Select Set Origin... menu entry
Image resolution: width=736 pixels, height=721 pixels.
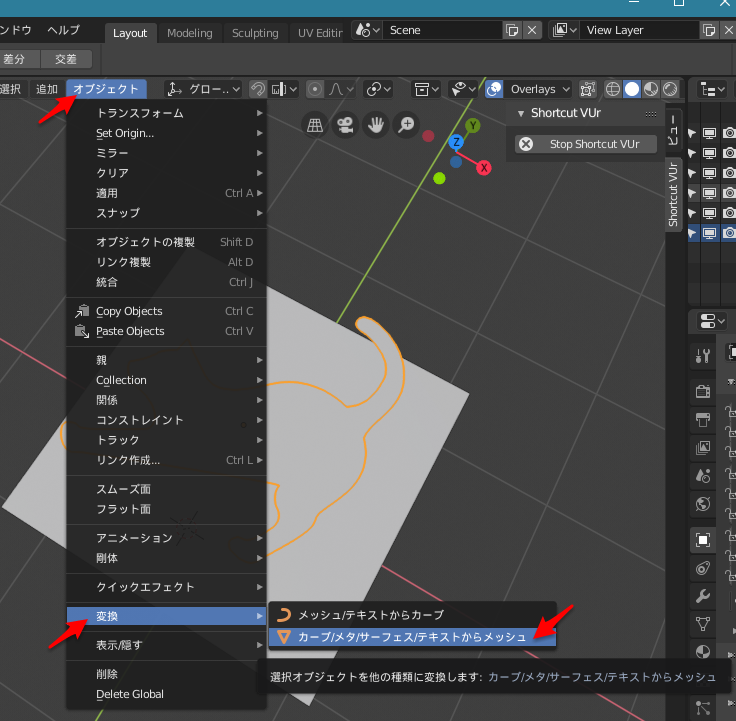(x=166, y=133)
